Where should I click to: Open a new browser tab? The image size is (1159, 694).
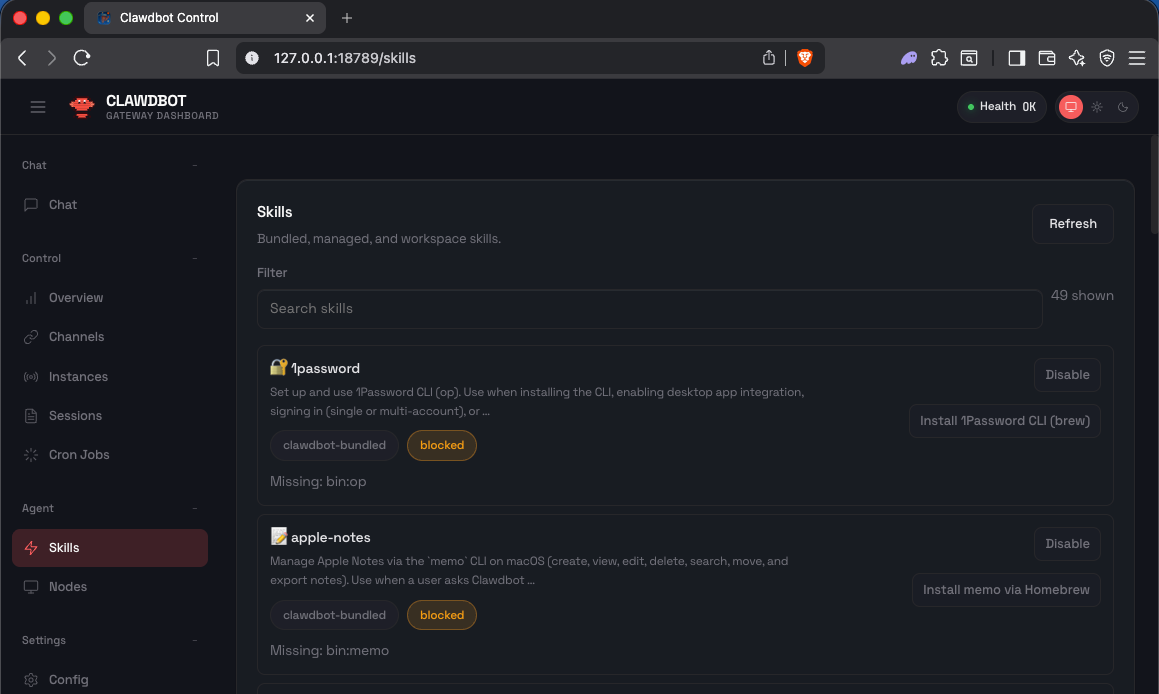coord(347,18)
